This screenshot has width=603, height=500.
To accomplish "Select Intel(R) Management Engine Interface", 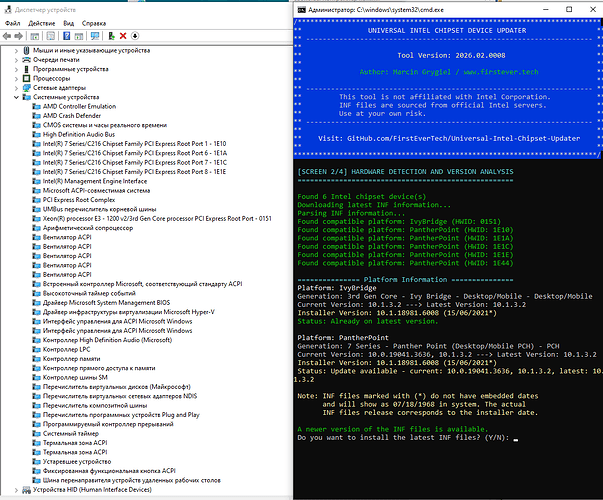I will tap(95, 181).
